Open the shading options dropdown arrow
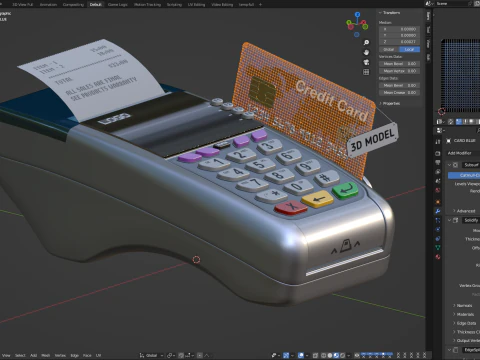This screenshot has height=360, width=480. click(349, 355)
